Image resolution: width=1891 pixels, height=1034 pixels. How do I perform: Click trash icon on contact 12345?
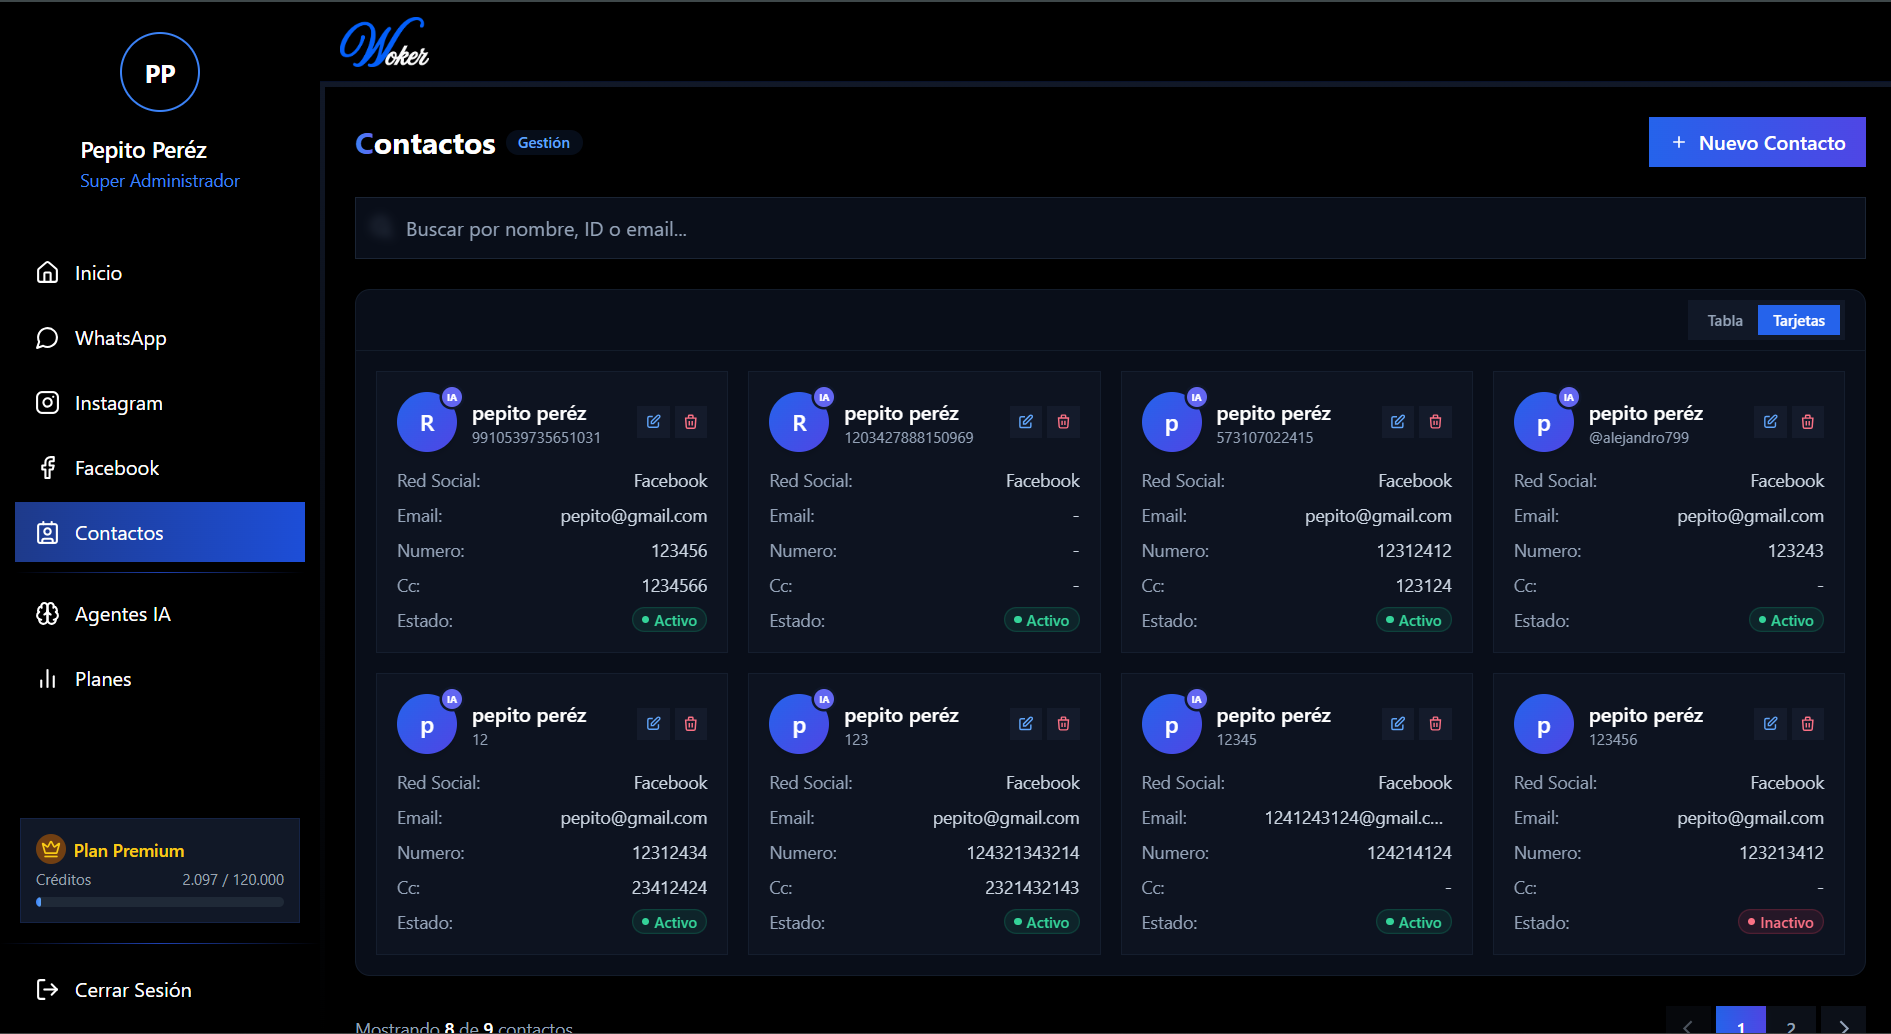[1435, 724]
